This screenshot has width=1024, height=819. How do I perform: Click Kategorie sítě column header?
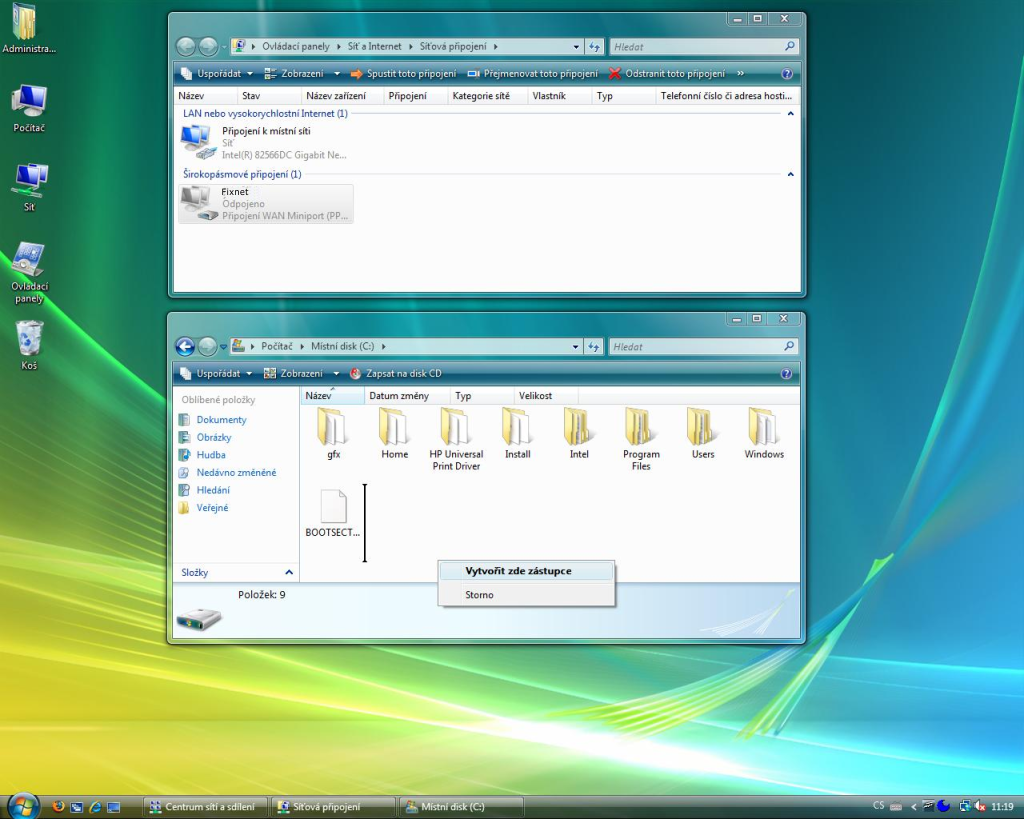[487, 96]
